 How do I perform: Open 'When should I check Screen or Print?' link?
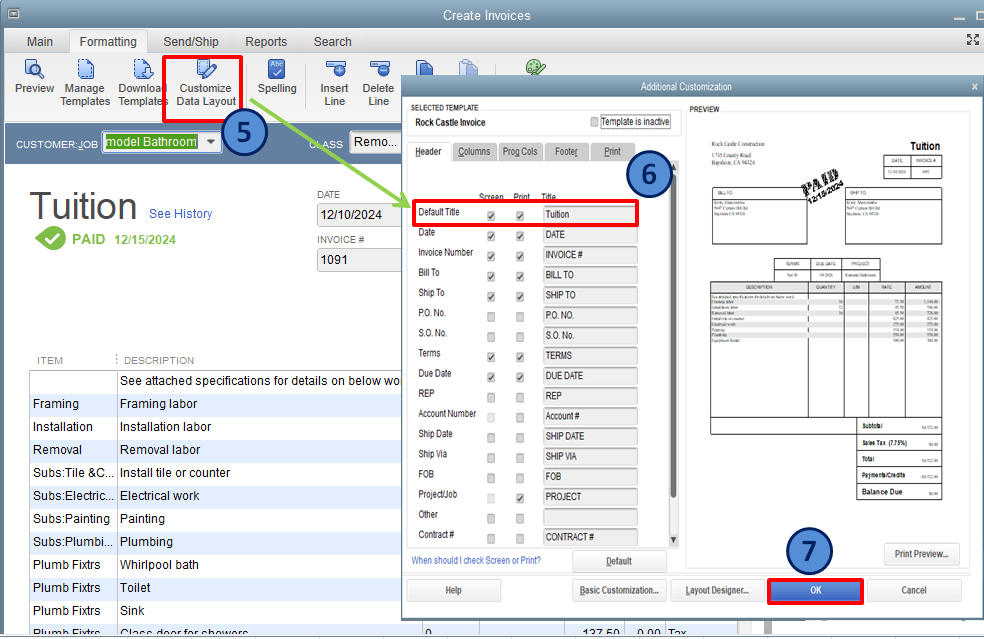[x=476, y=561]
